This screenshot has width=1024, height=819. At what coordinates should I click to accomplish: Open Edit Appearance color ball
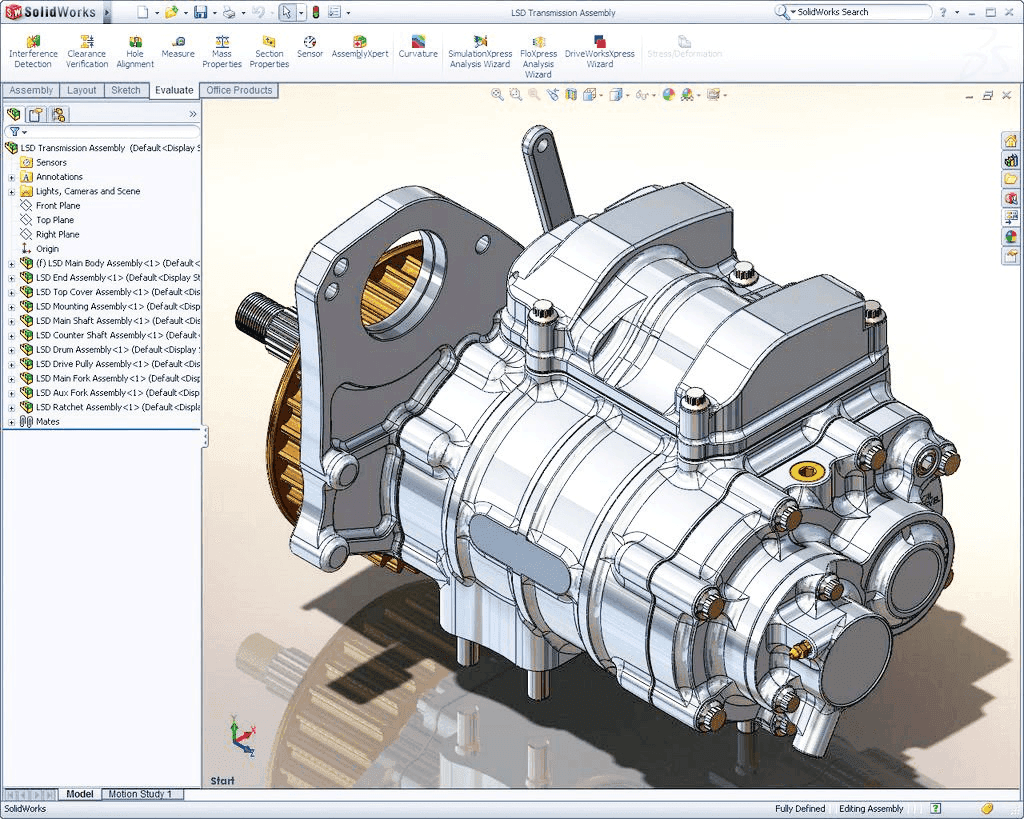[668, 95]
